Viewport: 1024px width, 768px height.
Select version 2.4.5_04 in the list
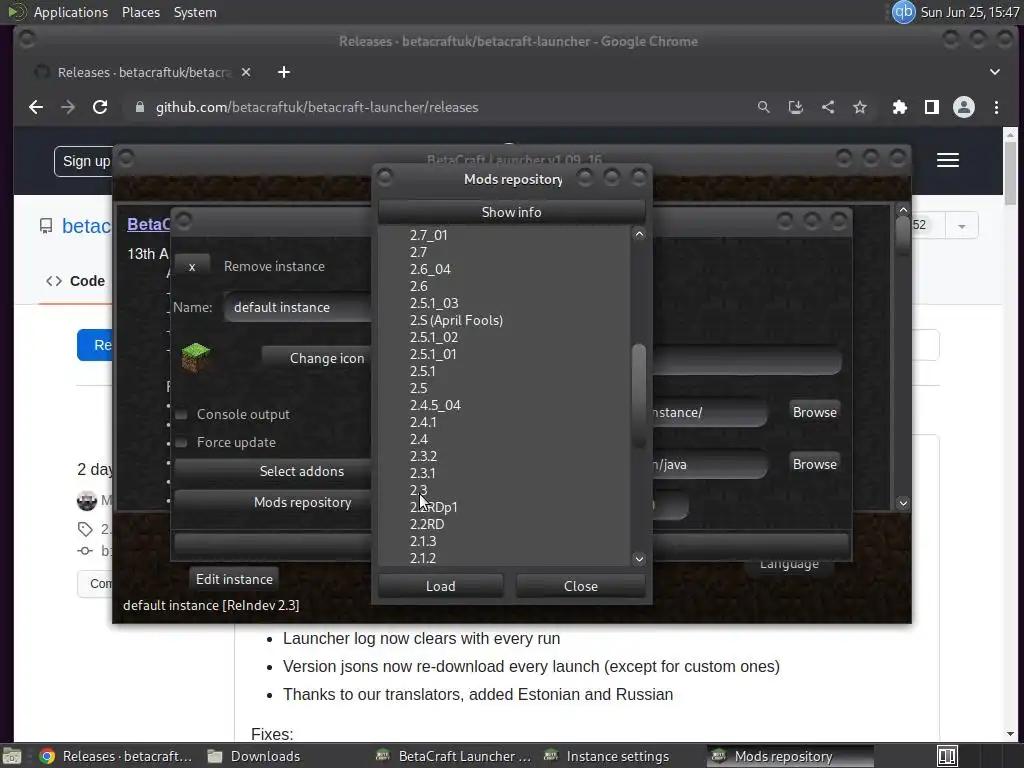435,405
